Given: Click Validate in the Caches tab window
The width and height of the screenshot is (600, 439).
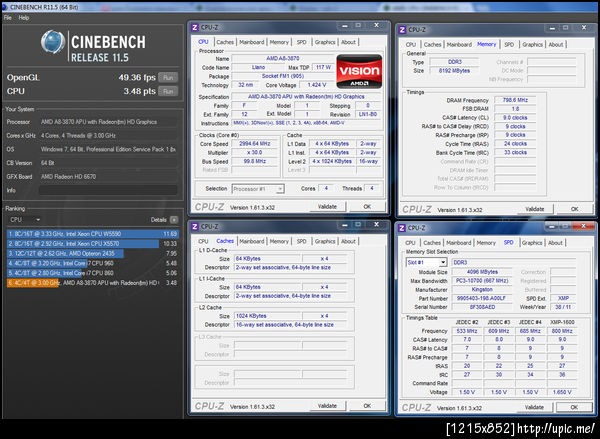Looking at the screenshot, I should pyautogui.click(x=327, y=406).
